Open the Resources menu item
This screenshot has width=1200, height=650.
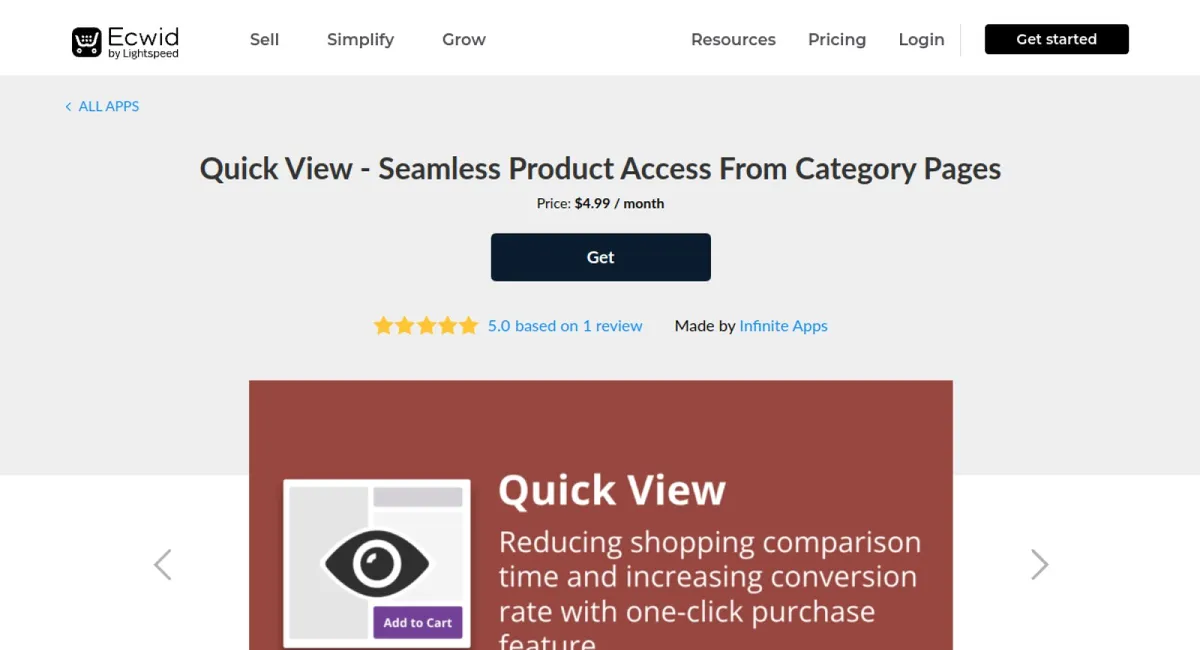click(x=733, y=39)
